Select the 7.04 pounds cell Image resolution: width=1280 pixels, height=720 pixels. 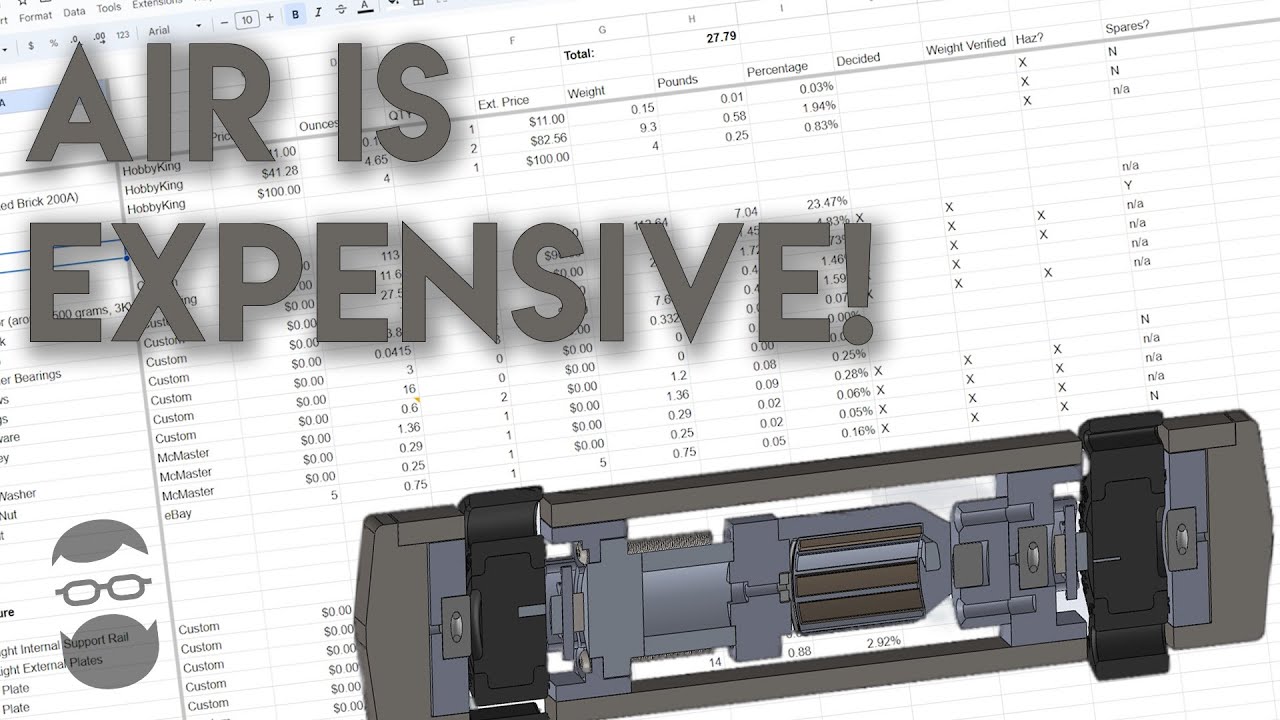(745, 213)
